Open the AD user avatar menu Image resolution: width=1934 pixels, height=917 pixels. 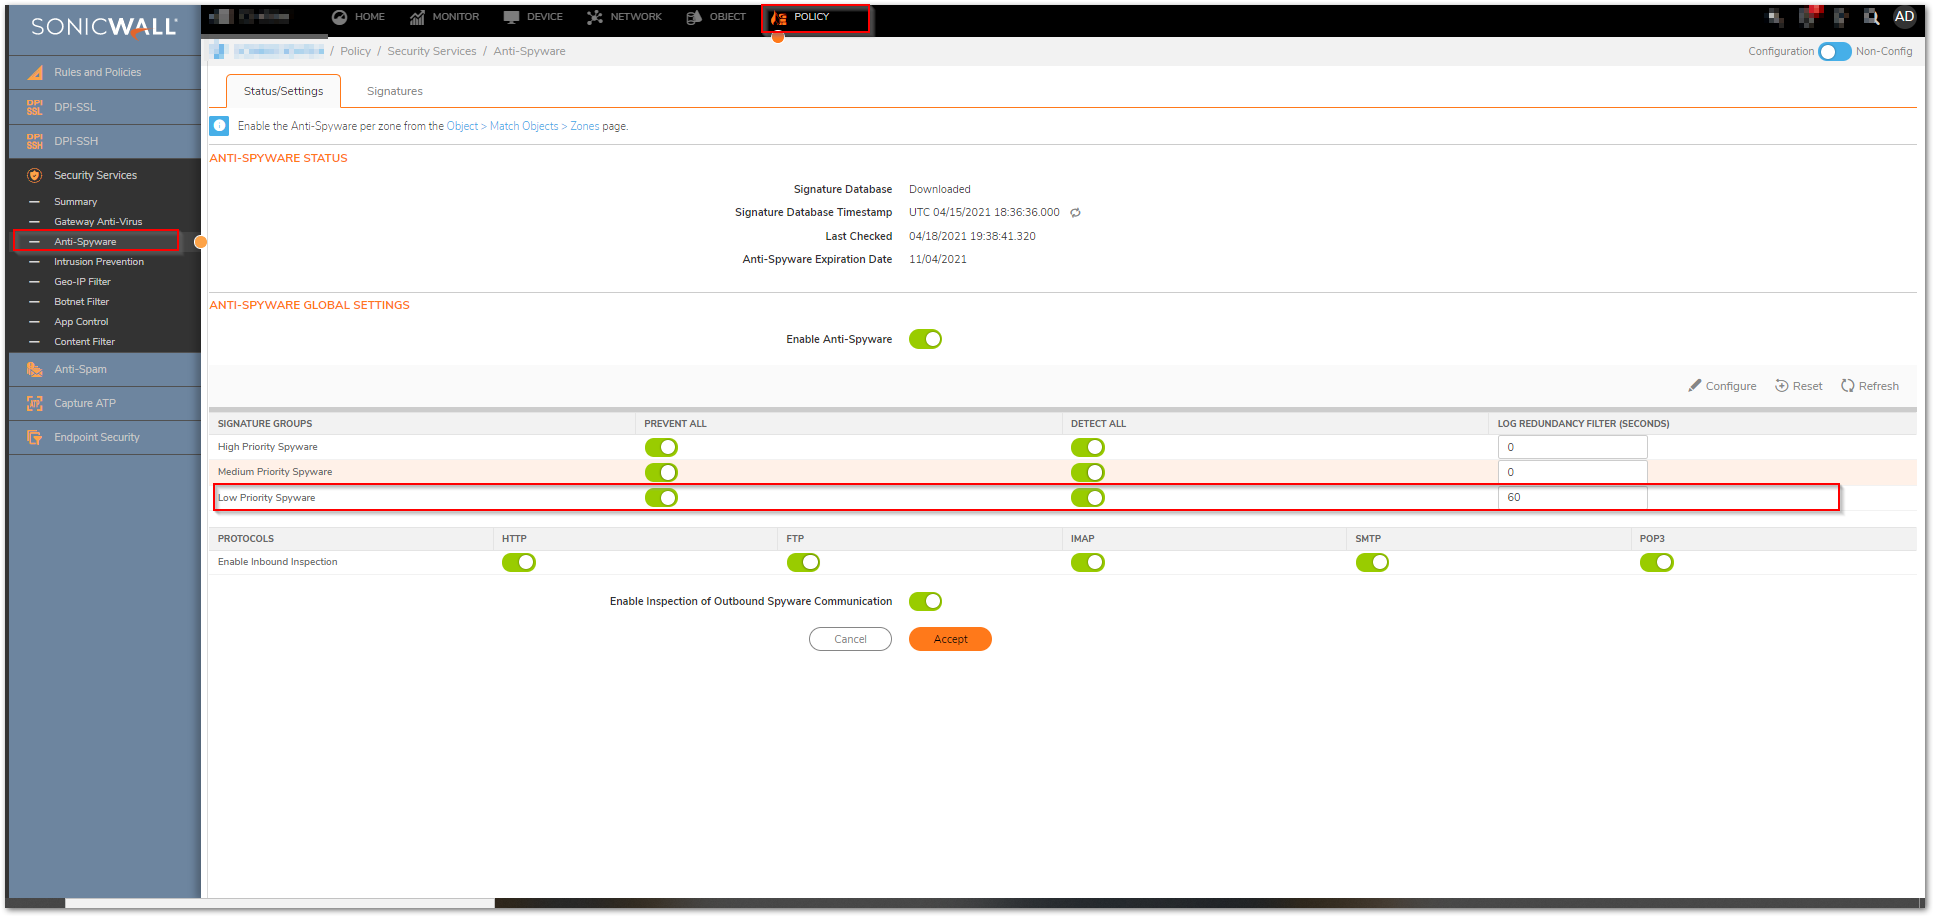pos(1904,17)
